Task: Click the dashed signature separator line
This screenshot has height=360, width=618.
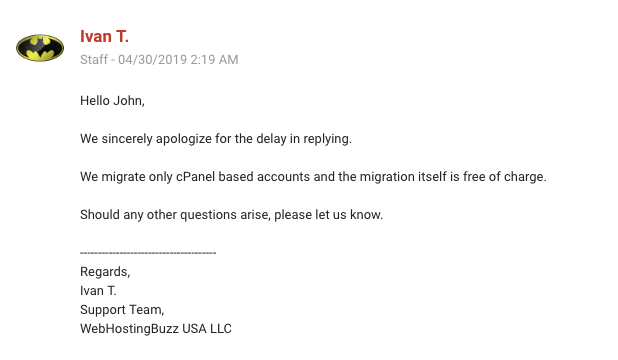Action: 148,253
